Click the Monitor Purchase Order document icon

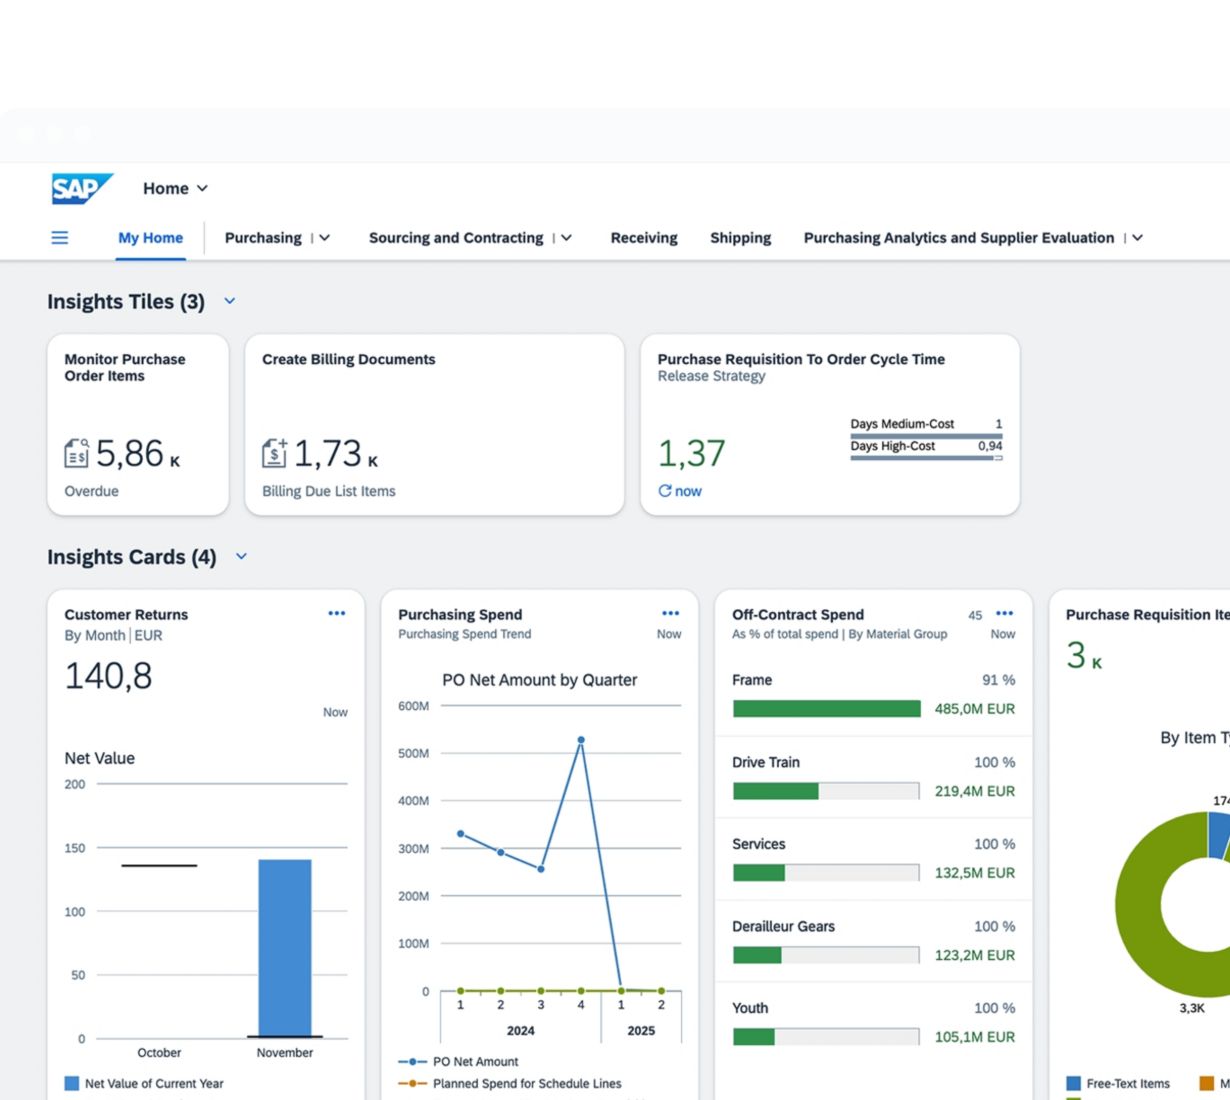pyautogui.click(x=76, y=454)
